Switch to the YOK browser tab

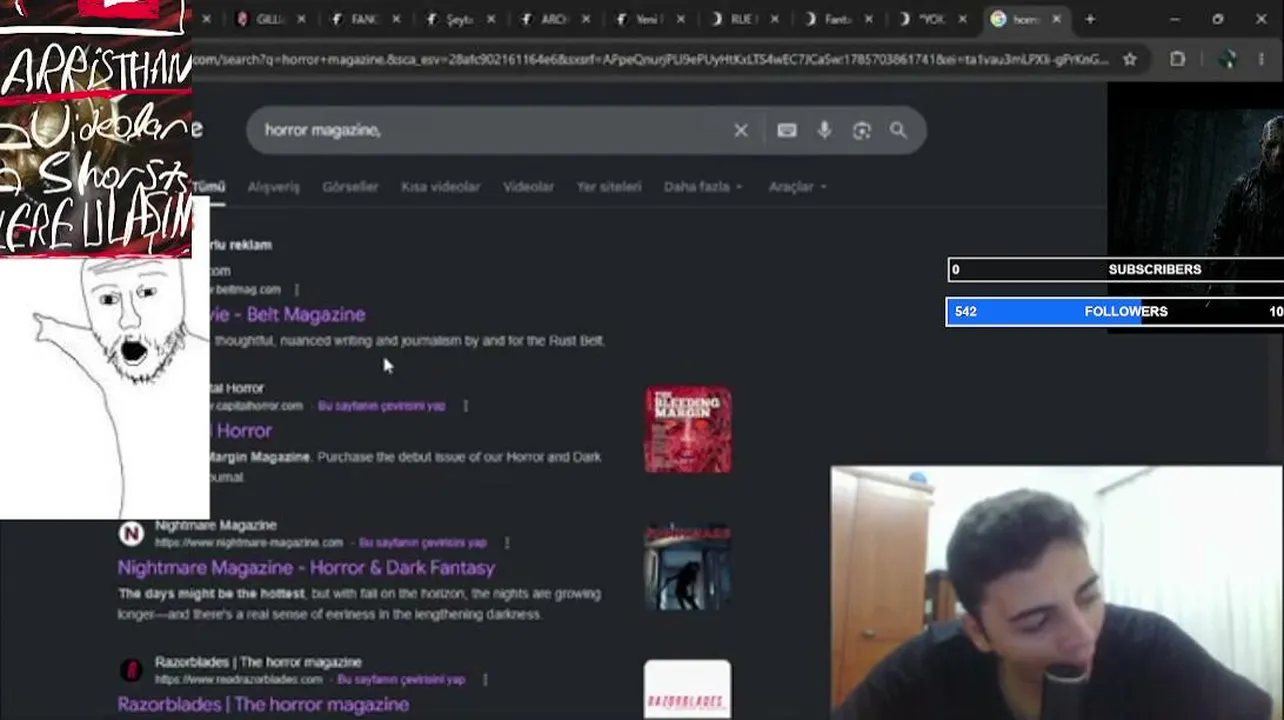pyautogui.click(x=930, y=19)
